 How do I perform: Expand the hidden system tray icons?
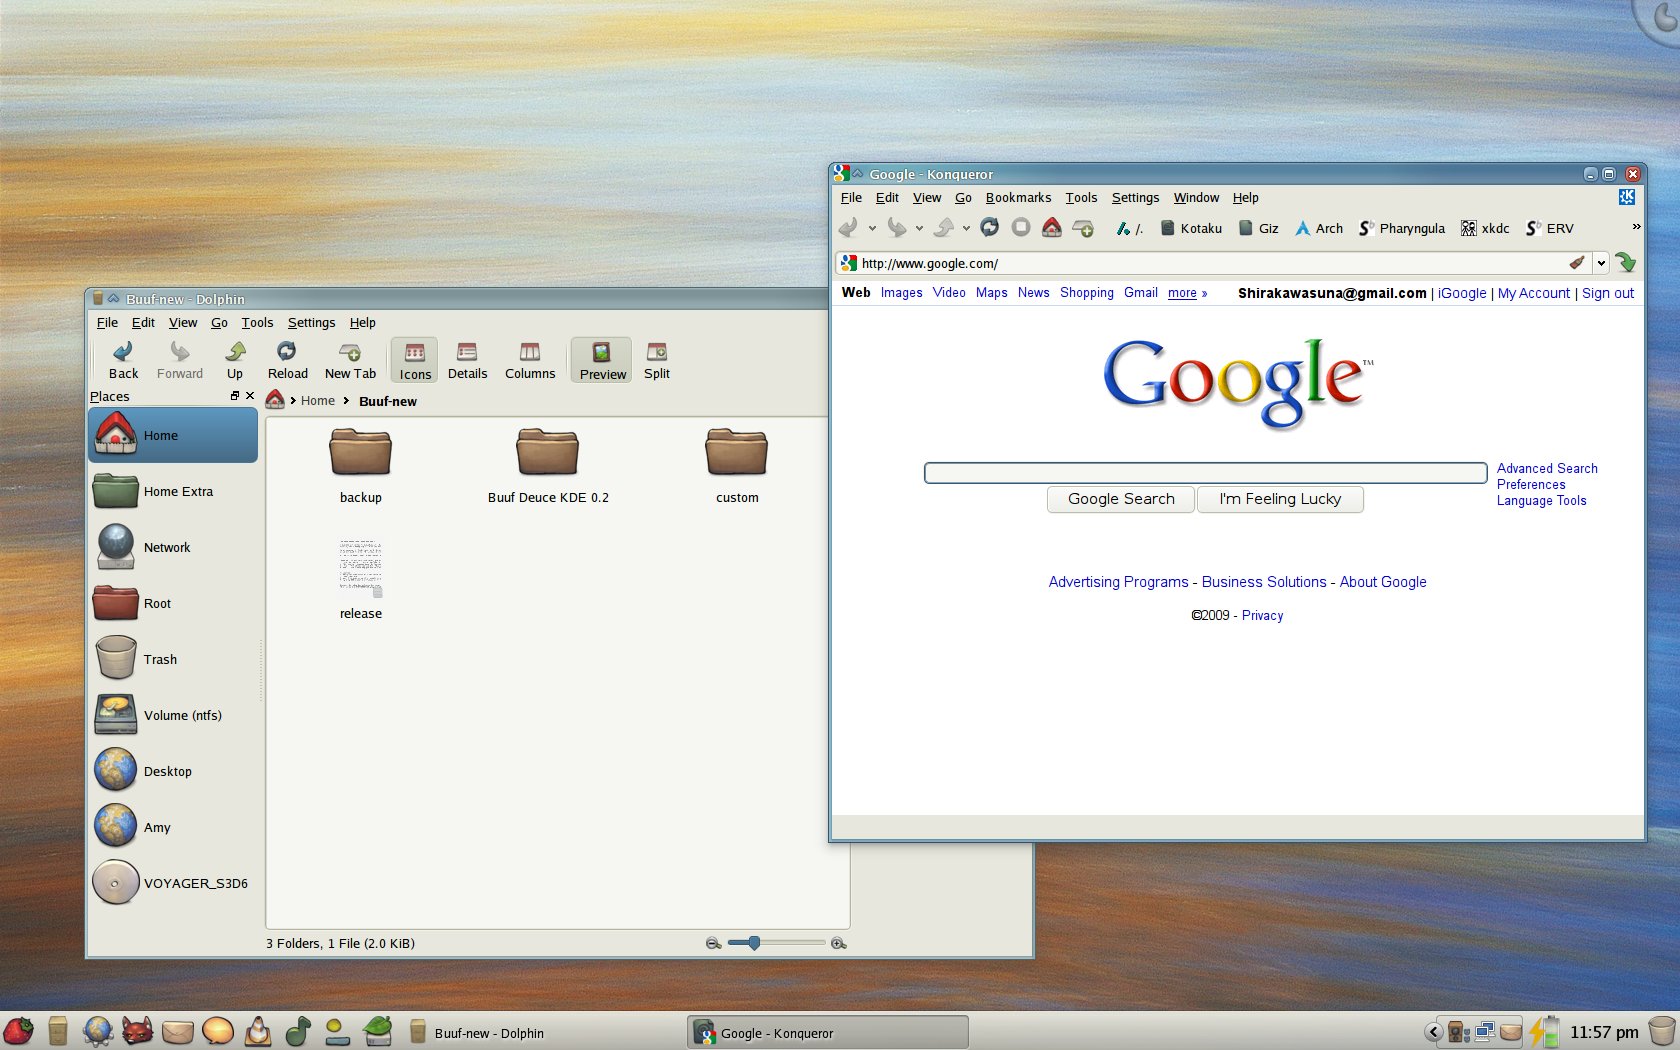click(x=1433, y=1032)
